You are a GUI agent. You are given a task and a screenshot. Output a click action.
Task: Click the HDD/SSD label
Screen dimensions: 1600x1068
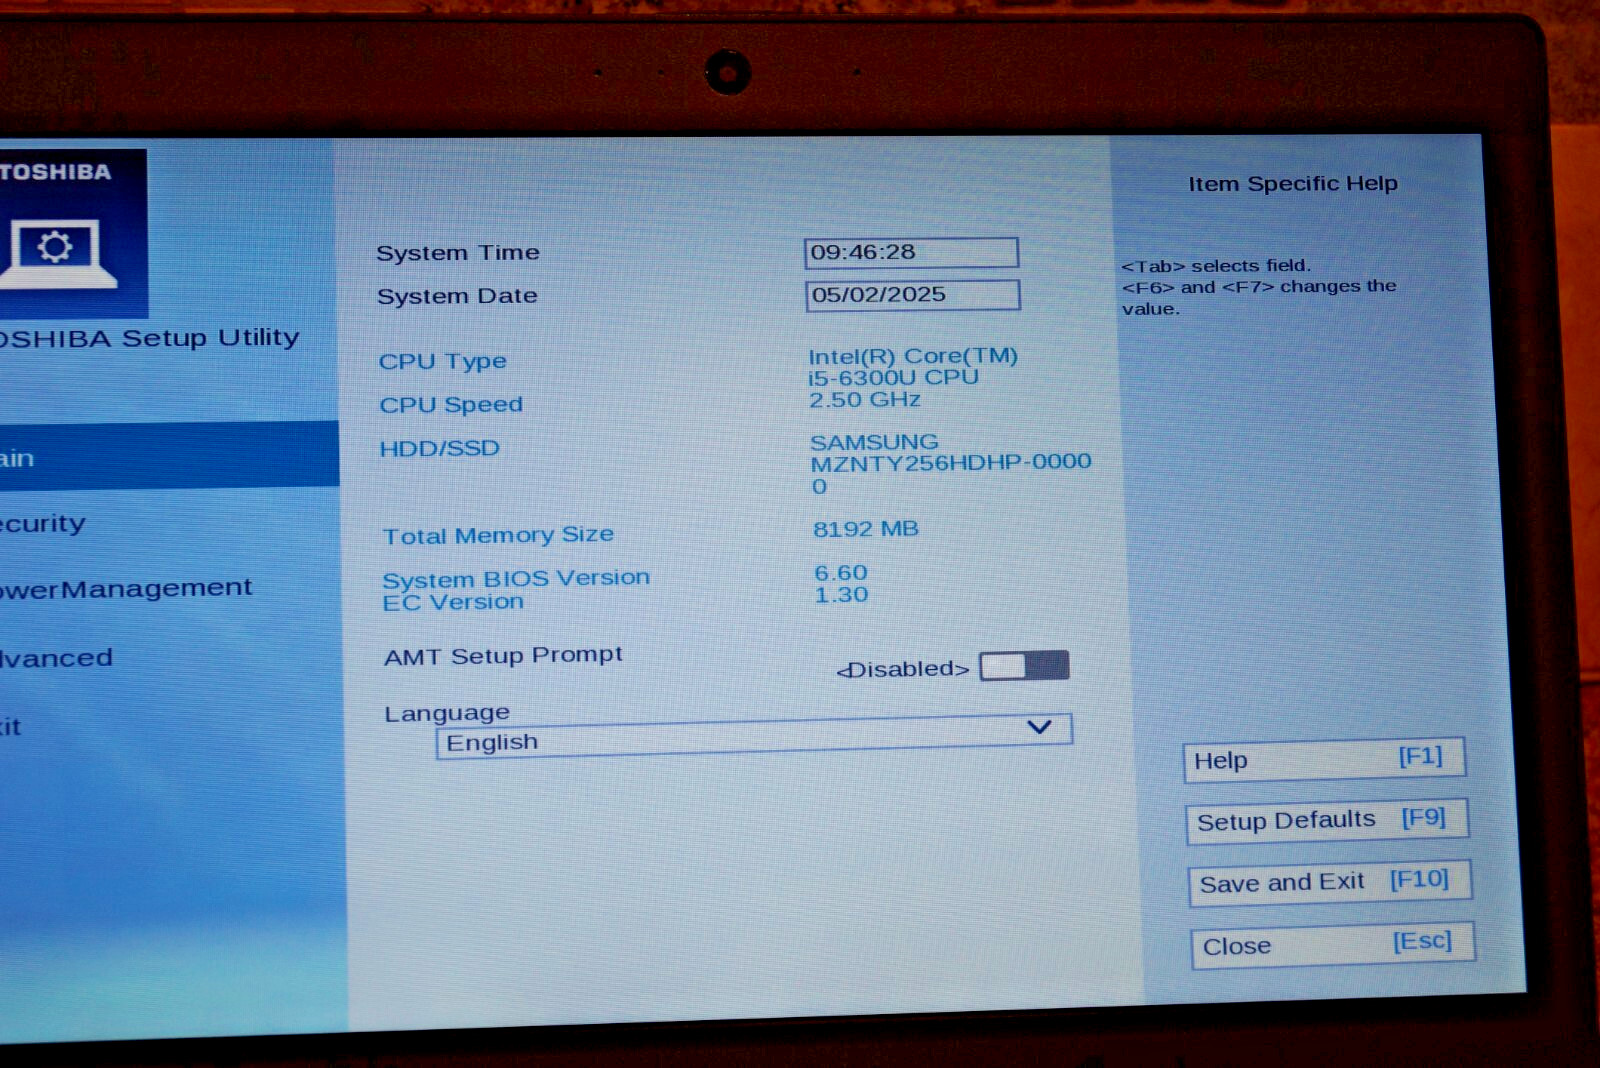[439, 448]
